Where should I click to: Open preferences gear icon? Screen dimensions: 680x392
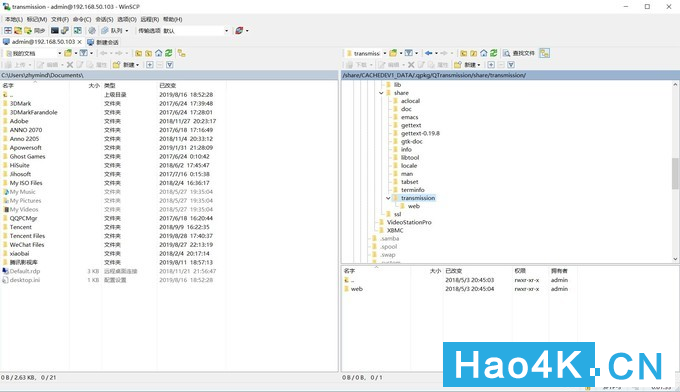tap(92, 30)
